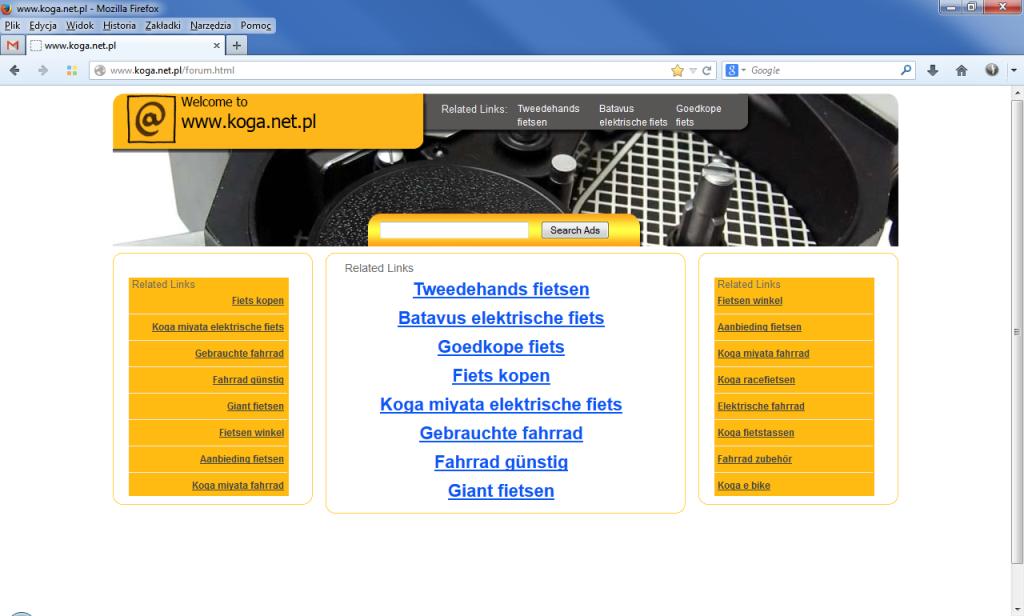Bookmark this page with the star icon
This screenshot has width=1024, height=616.
[x=677, y=70]
